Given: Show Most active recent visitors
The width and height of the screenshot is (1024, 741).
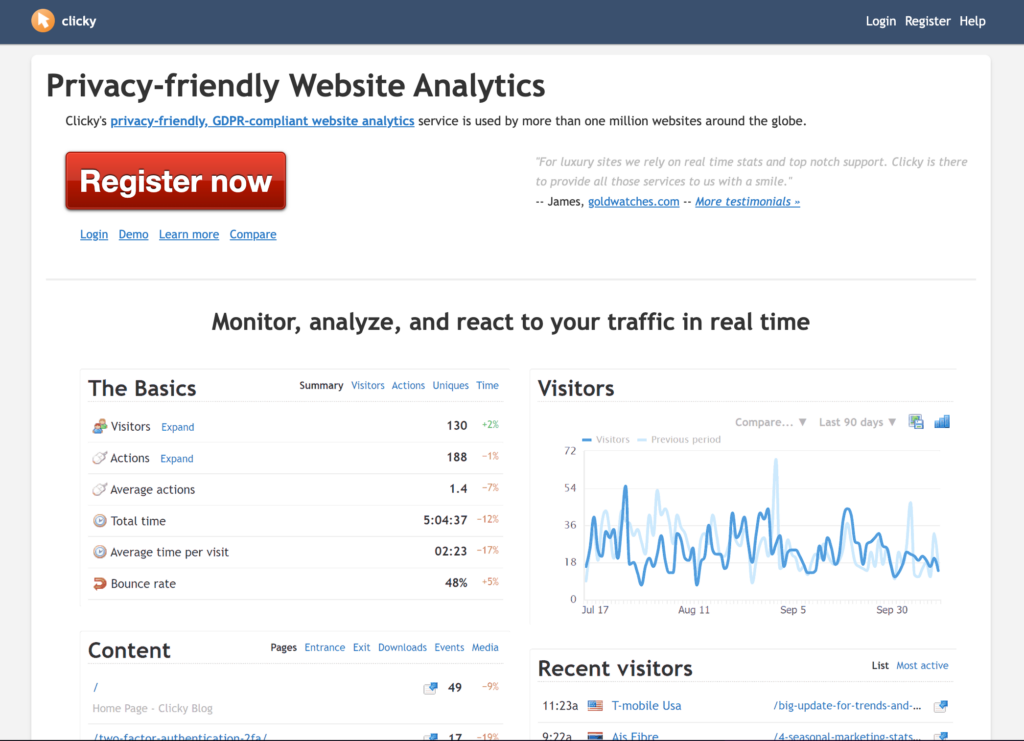Looking at the screenshot, I should [x=922, y=665].
